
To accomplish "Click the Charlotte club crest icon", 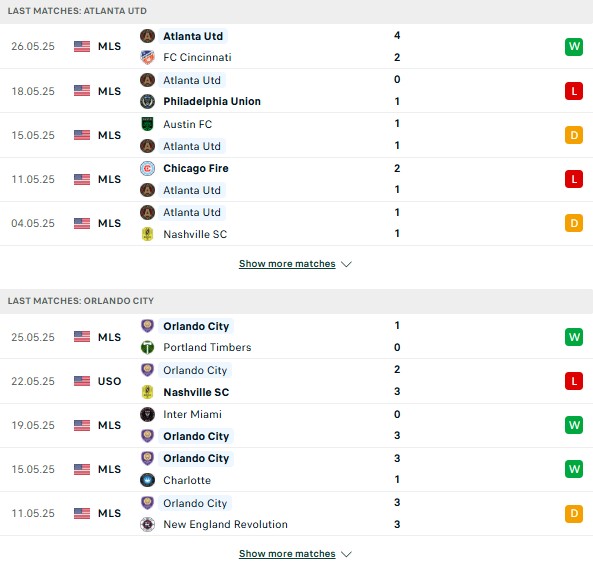I will [147, 480].
